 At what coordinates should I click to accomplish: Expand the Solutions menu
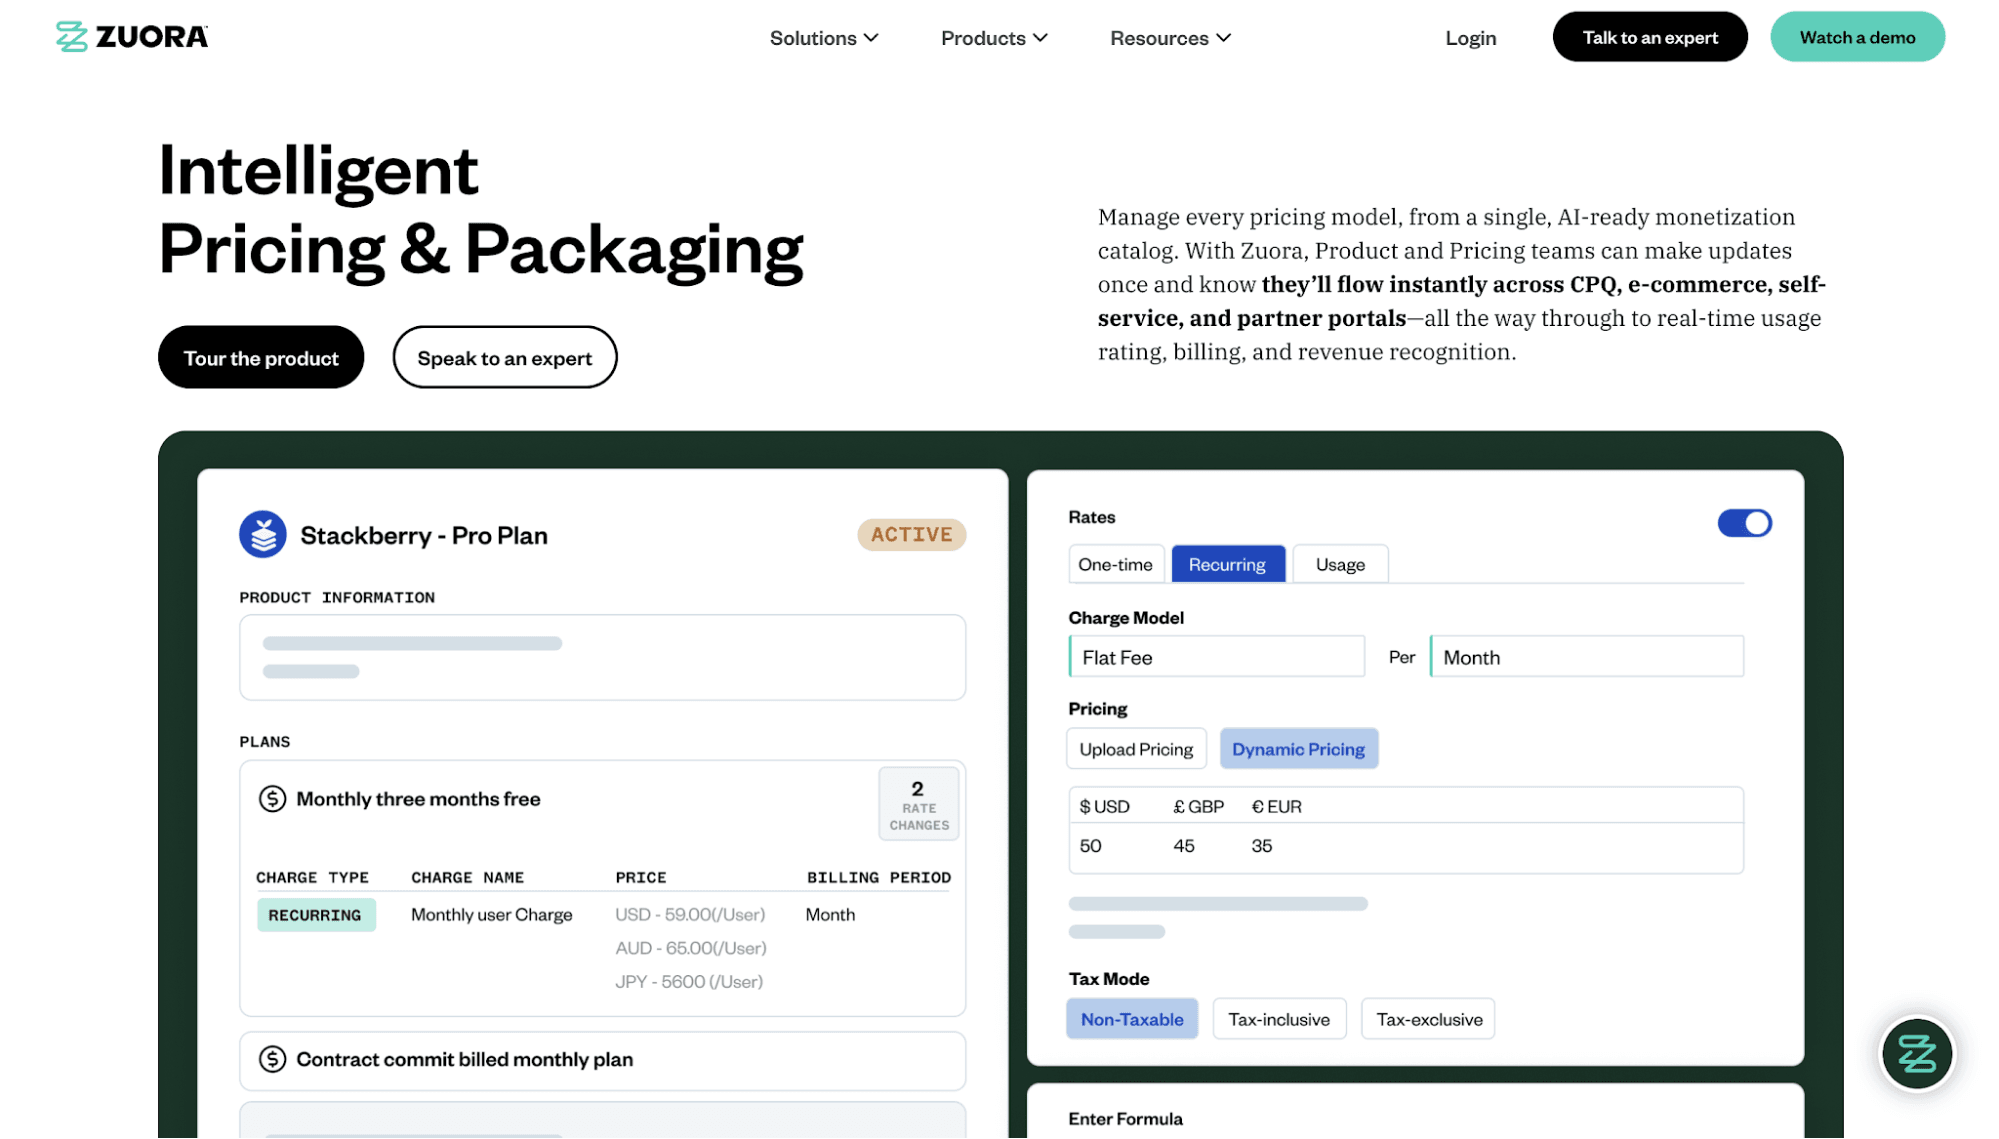click(824, 38)
